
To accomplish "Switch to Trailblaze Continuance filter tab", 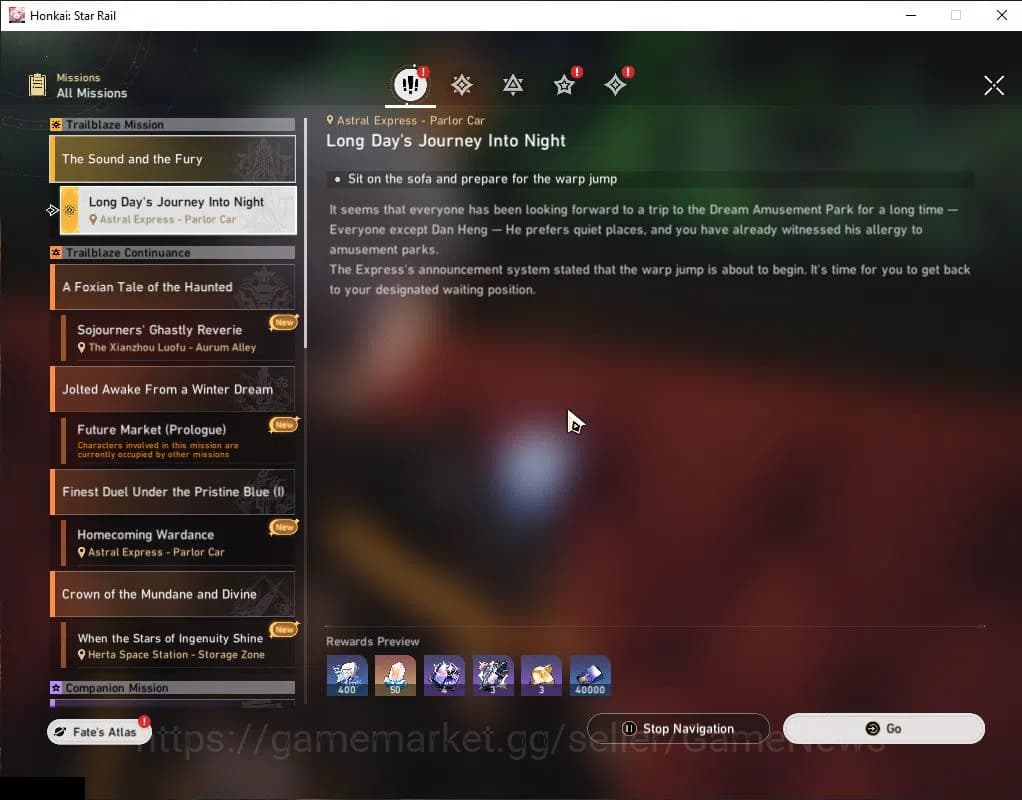I will click(x=513, y=85).
